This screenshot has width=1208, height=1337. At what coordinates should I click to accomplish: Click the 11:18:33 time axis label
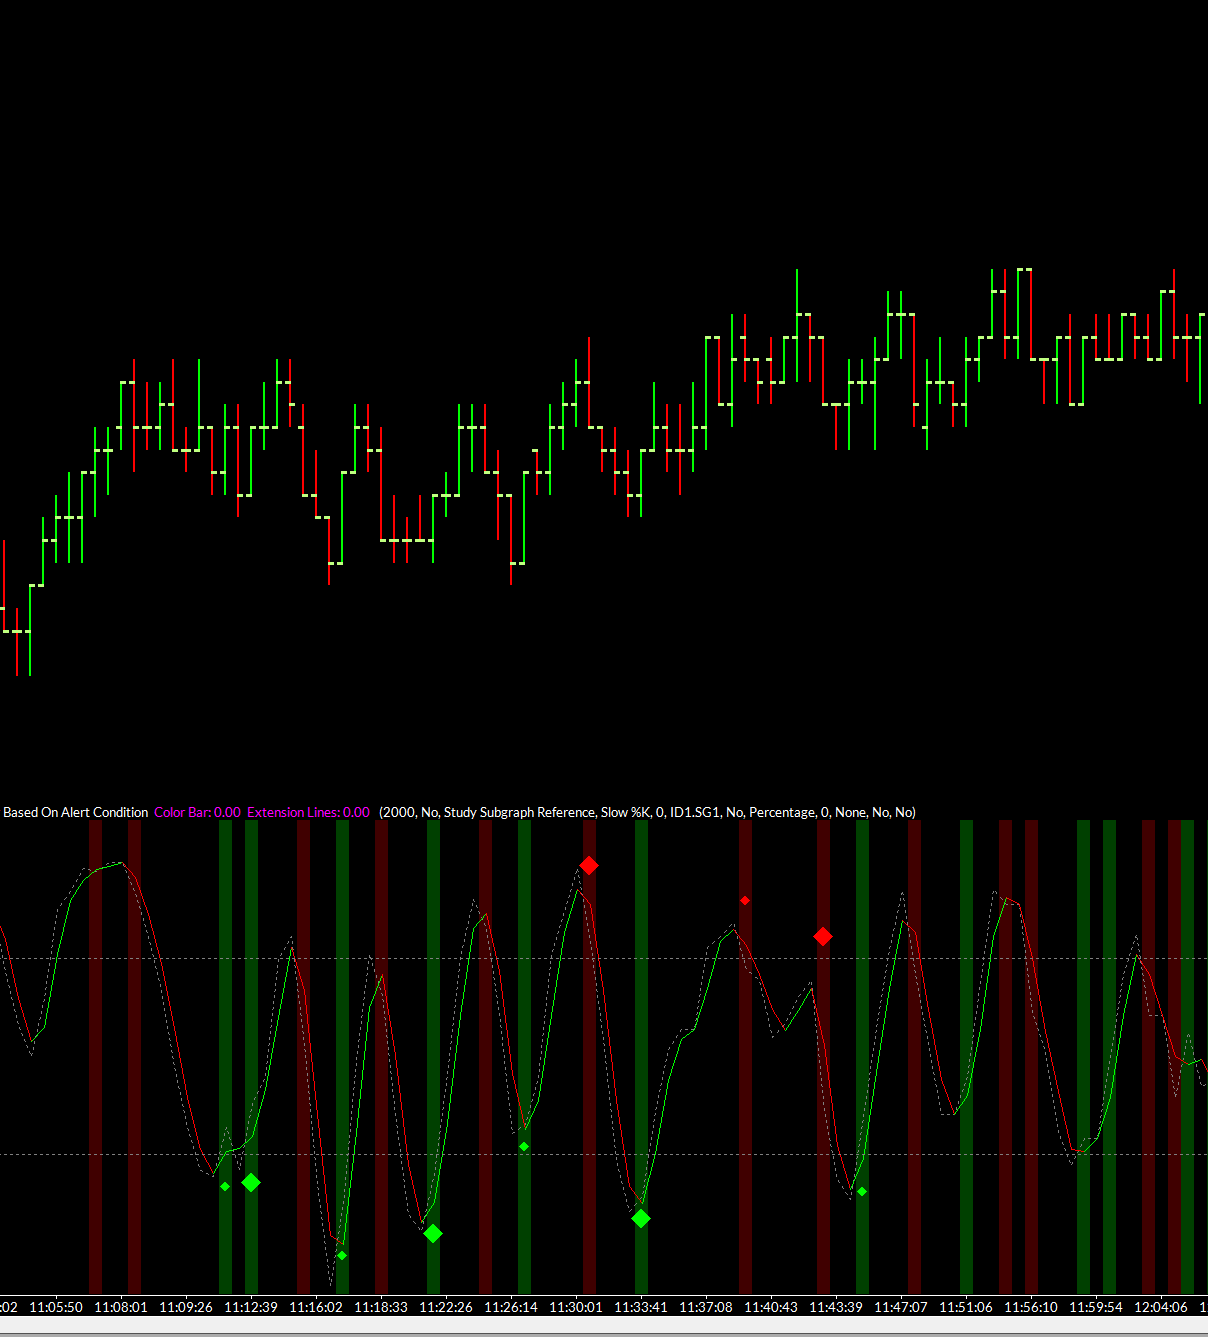click(x=381, y=1307)
